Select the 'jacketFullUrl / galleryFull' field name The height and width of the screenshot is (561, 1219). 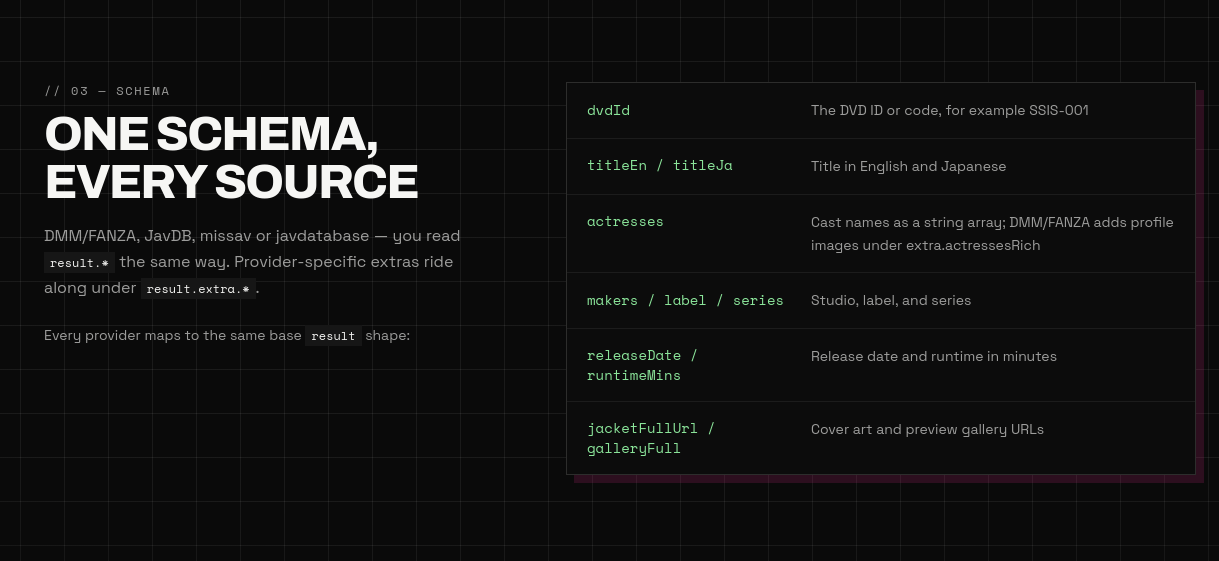pos(651,438)
